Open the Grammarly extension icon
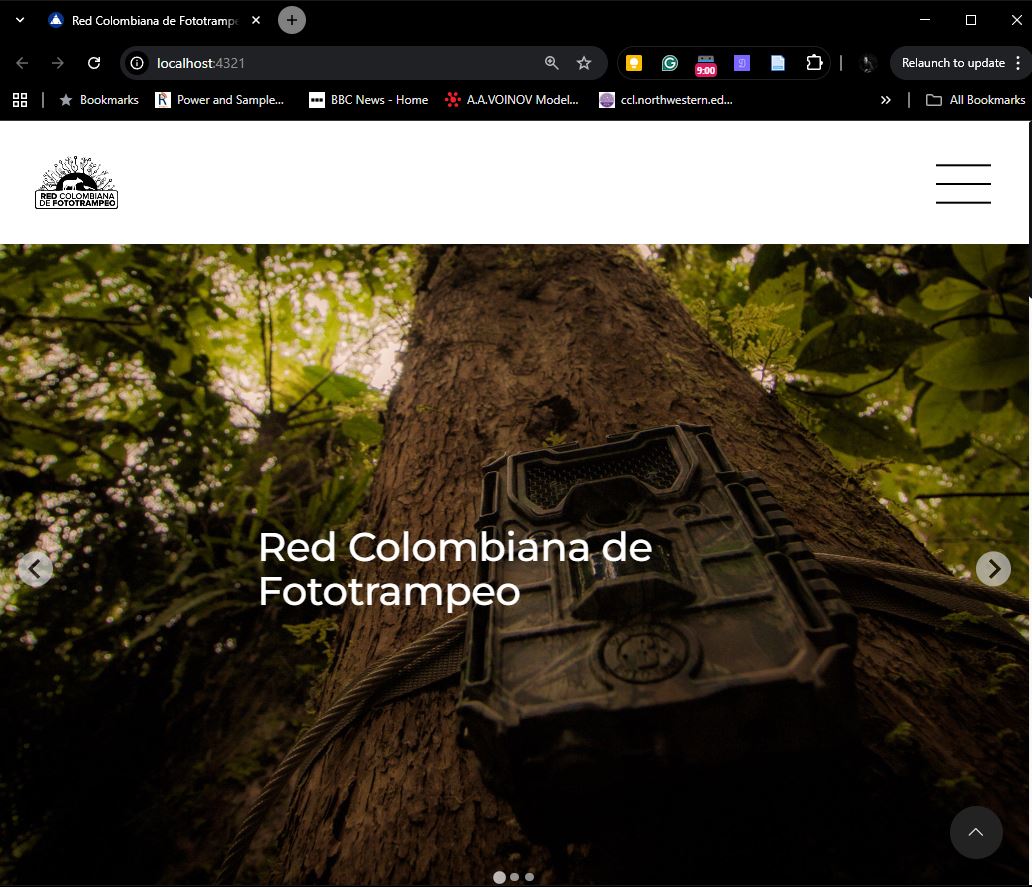The image size is (1032, 887). tap(669, 63)
